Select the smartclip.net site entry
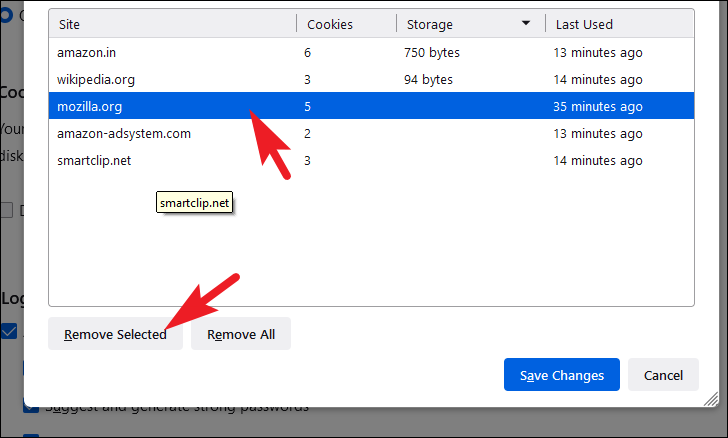728x438 pixels. click(x=371, y=160)
